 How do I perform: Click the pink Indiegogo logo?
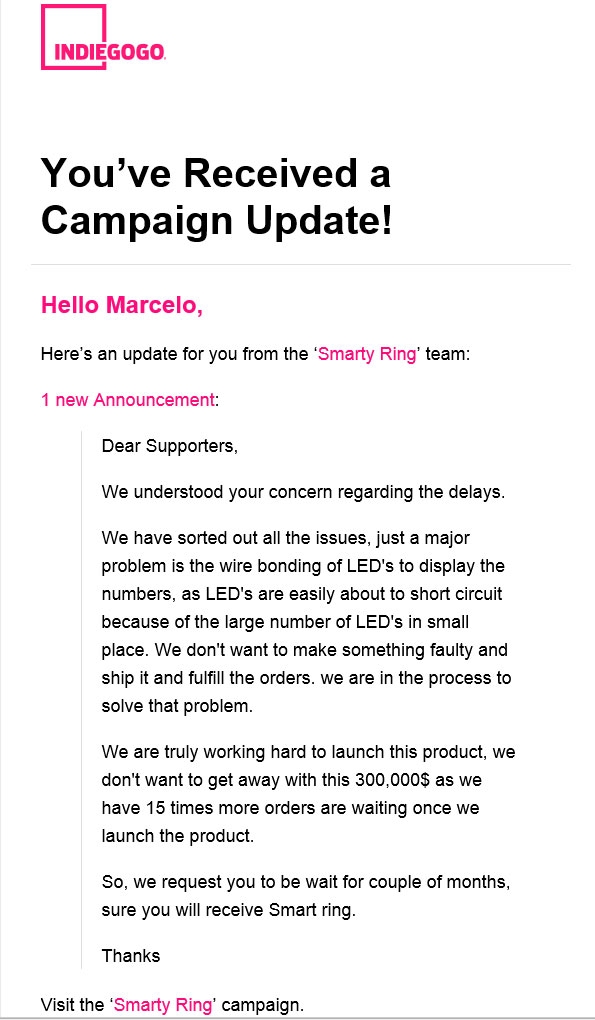(x=104, y=36)
